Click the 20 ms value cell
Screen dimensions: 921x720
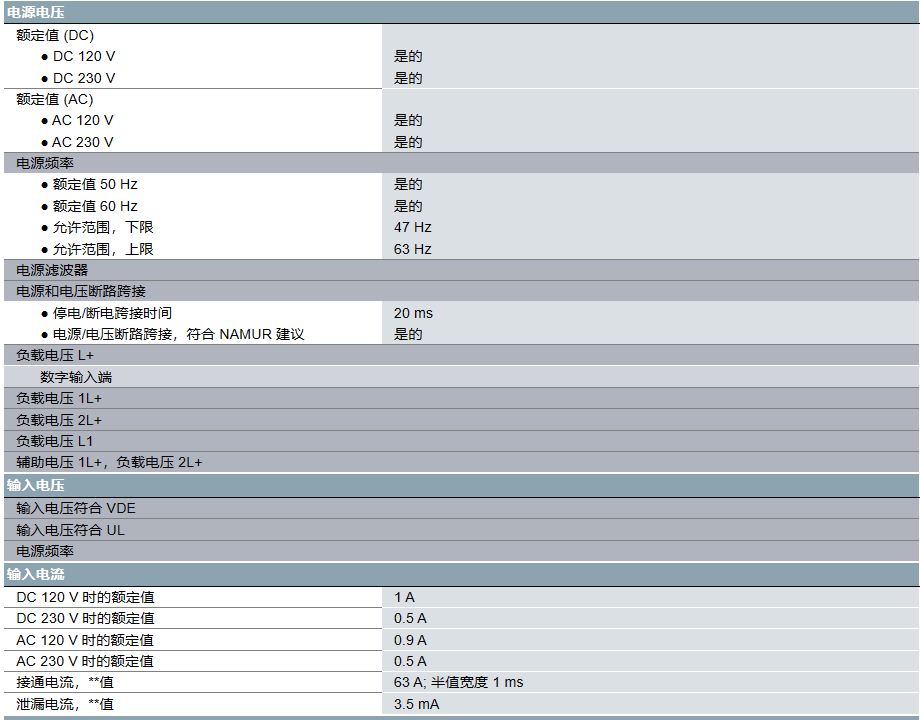pos(409,313)
